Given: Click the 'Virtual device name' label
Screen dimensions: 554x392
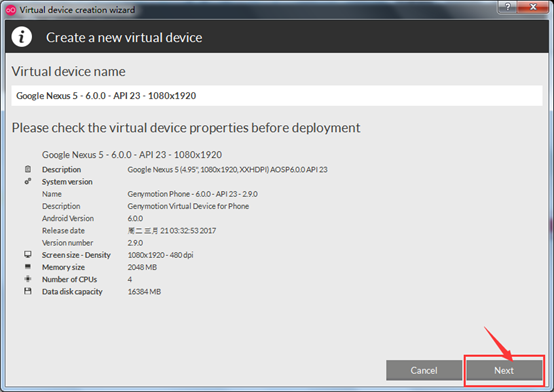Looking at the screenshot, I should tap(69, 71).
